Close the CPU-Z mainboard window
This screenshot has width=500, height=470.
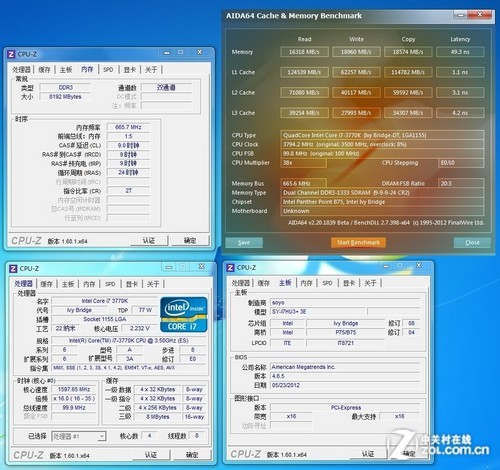click(419, 266)
